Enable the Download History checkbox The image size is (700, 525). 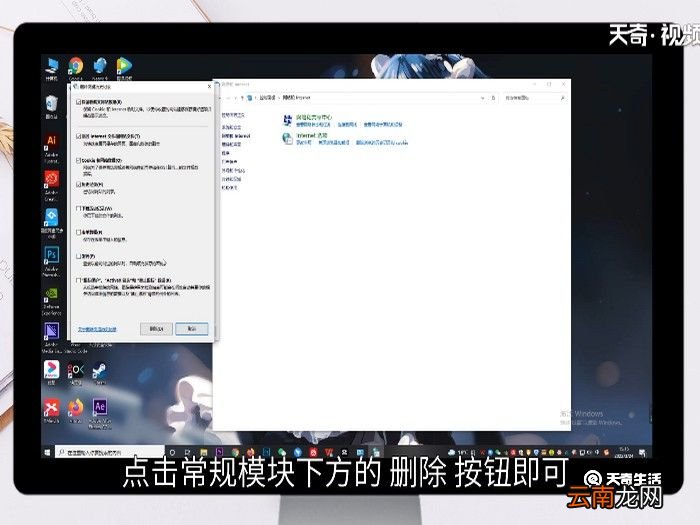[x=79, y=208]
